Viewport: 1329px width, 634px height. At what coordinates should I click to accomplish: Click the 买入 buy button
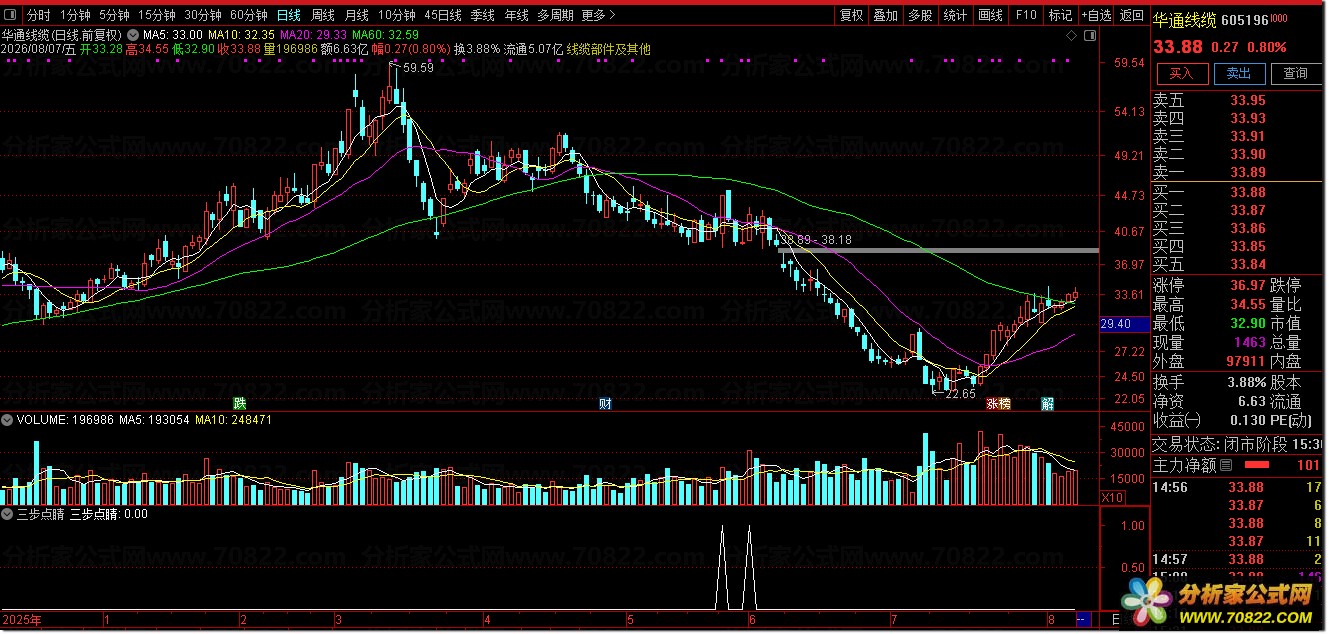[1182, 73]
